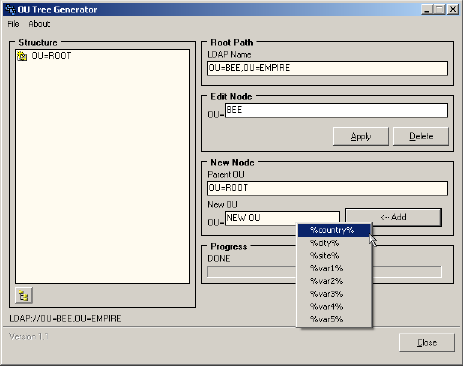Click the Close button at bottom
463x366 pixels.
point(427,342)
